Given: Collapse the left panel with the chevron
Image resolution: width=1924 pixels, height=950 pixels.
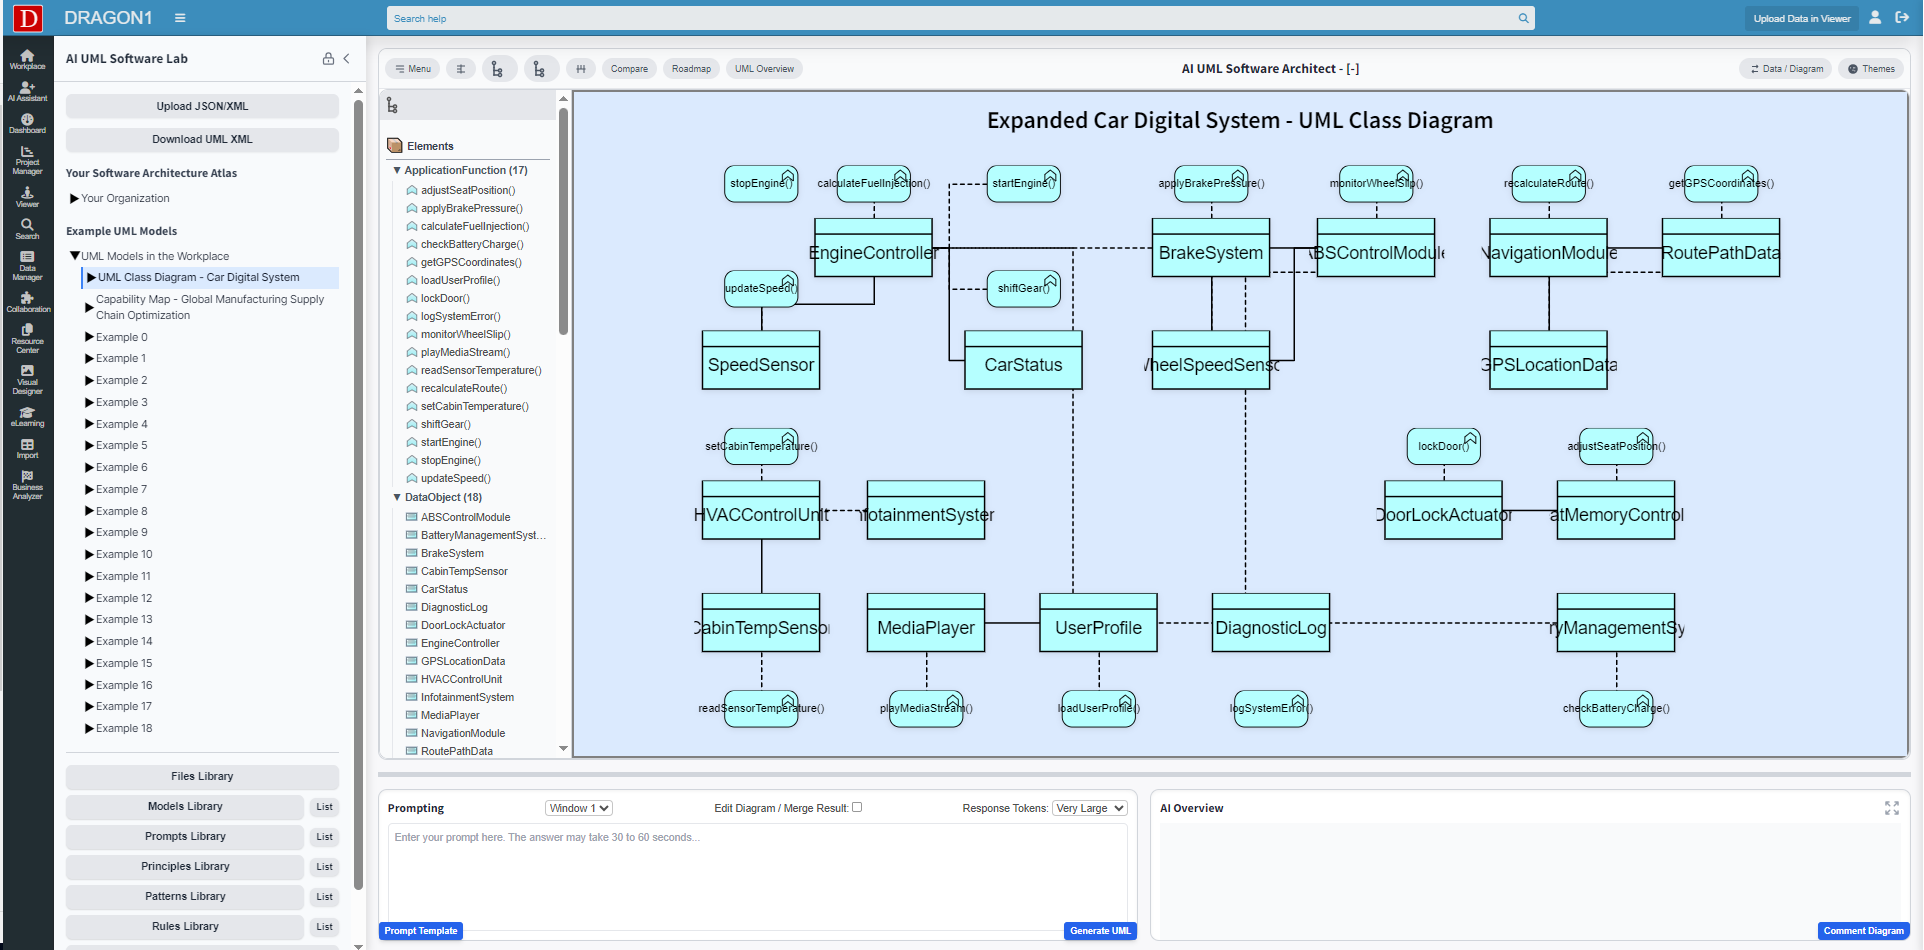Looking at the screenshot, I should tap(347, 59).
